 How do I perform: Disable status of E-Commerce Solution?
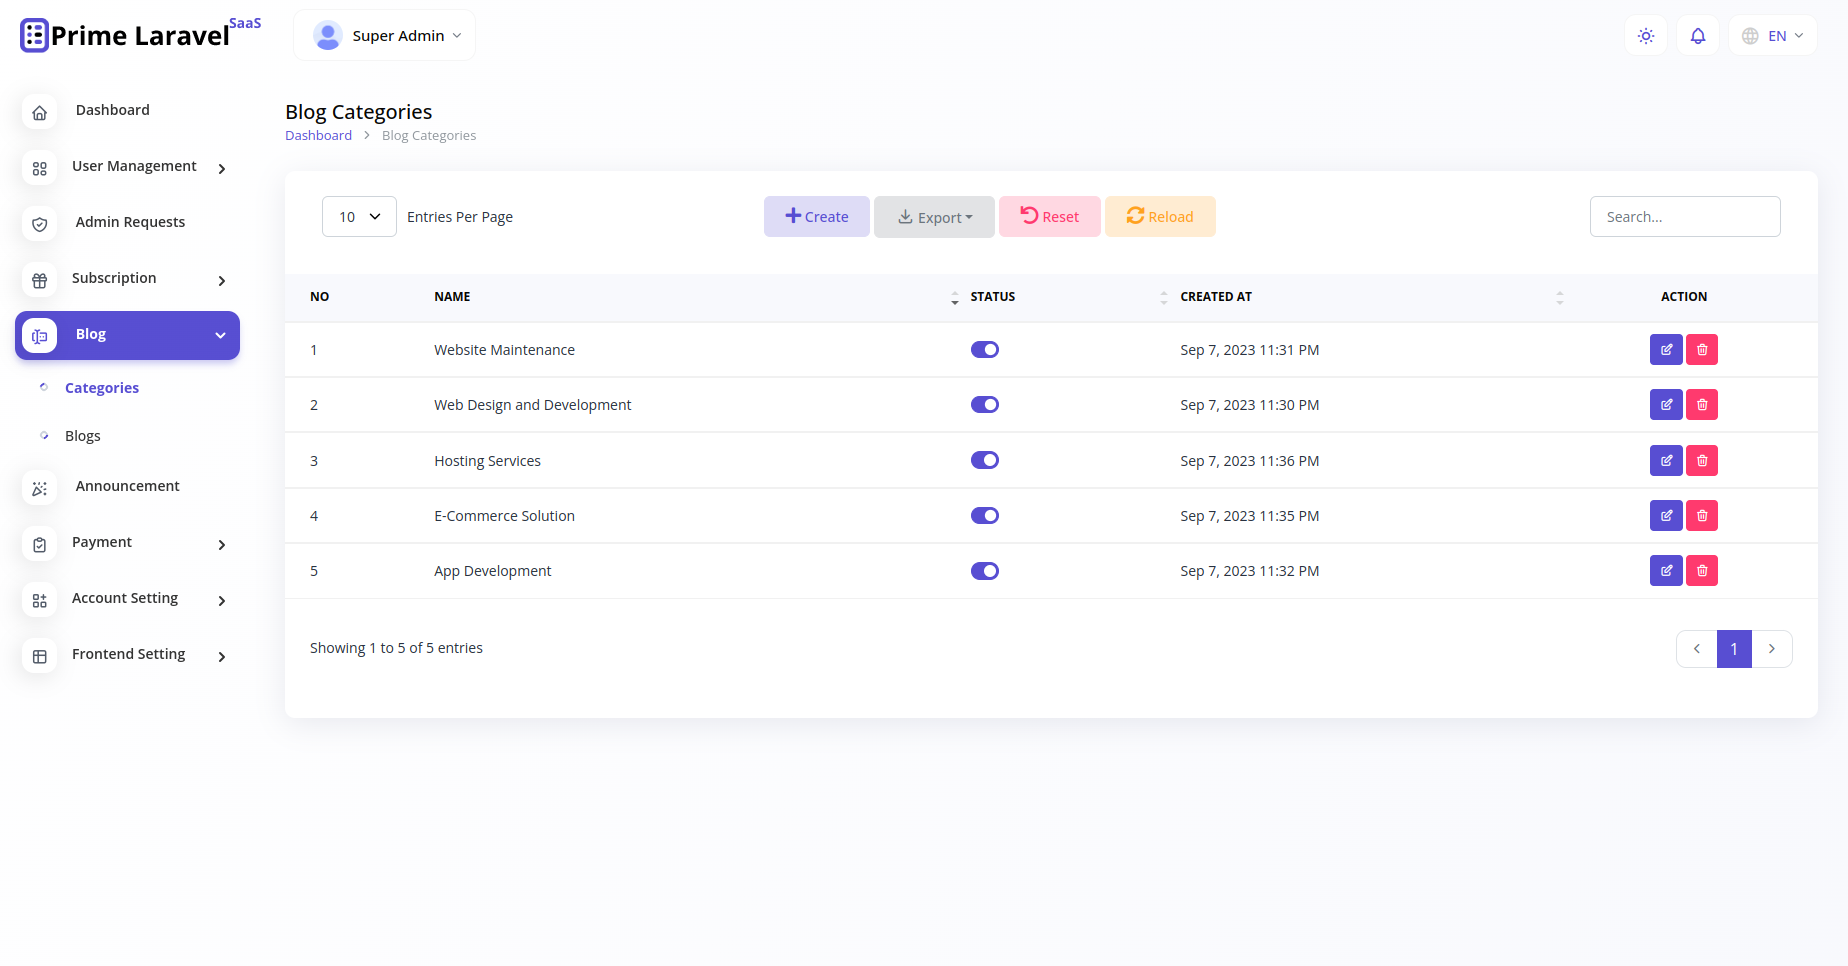(x=985, y=515)
